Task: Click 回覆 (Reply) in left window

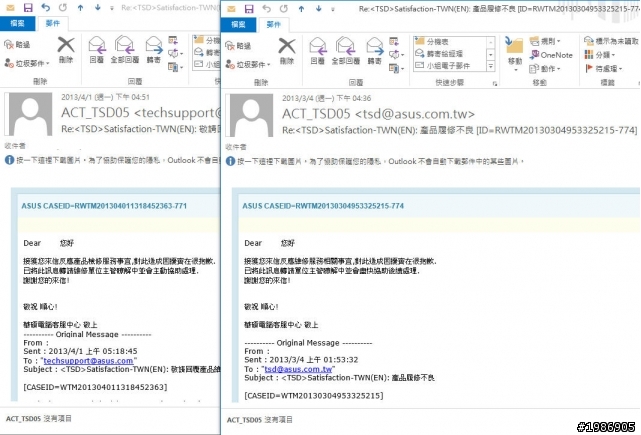Action: point(97,50)
